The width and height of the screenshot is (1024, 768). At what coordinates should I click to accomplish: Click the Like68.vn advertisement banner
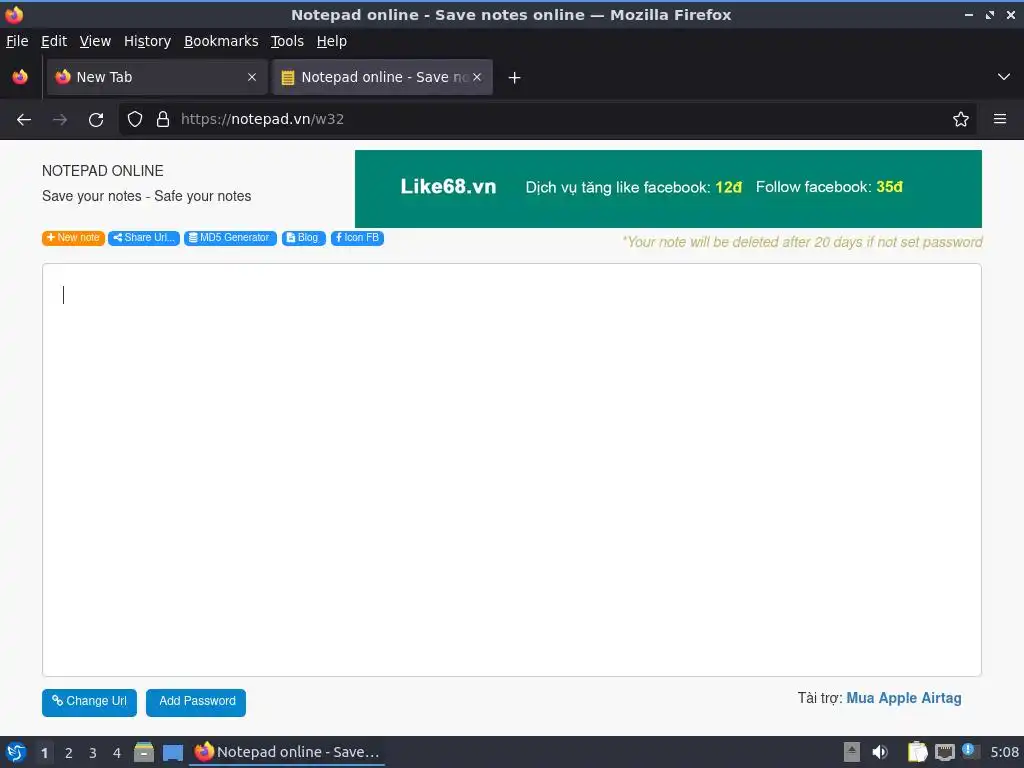(x=668, y=189)
